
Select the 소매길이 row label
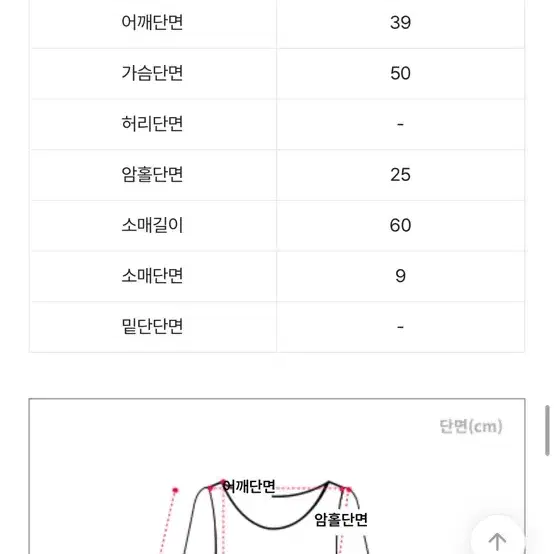pos(152,225)
